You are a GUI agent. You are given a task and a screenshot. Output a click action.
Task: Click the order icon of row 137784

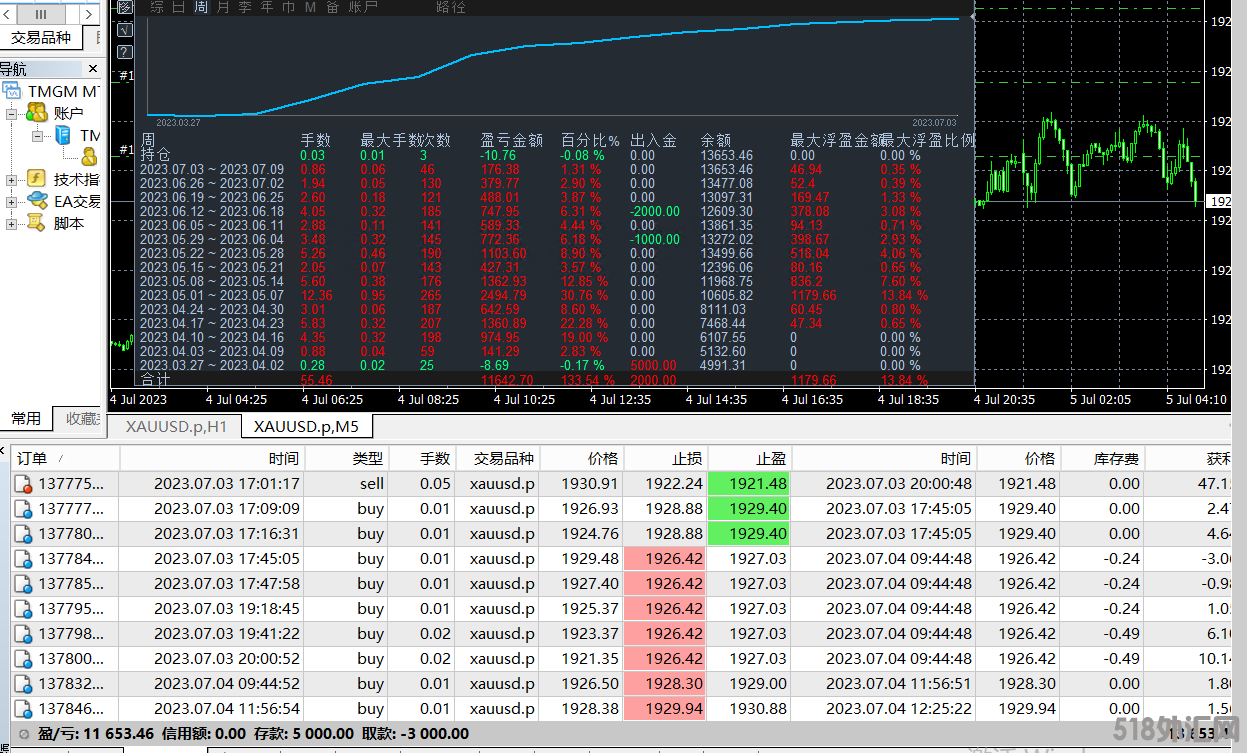coord(24,559)
